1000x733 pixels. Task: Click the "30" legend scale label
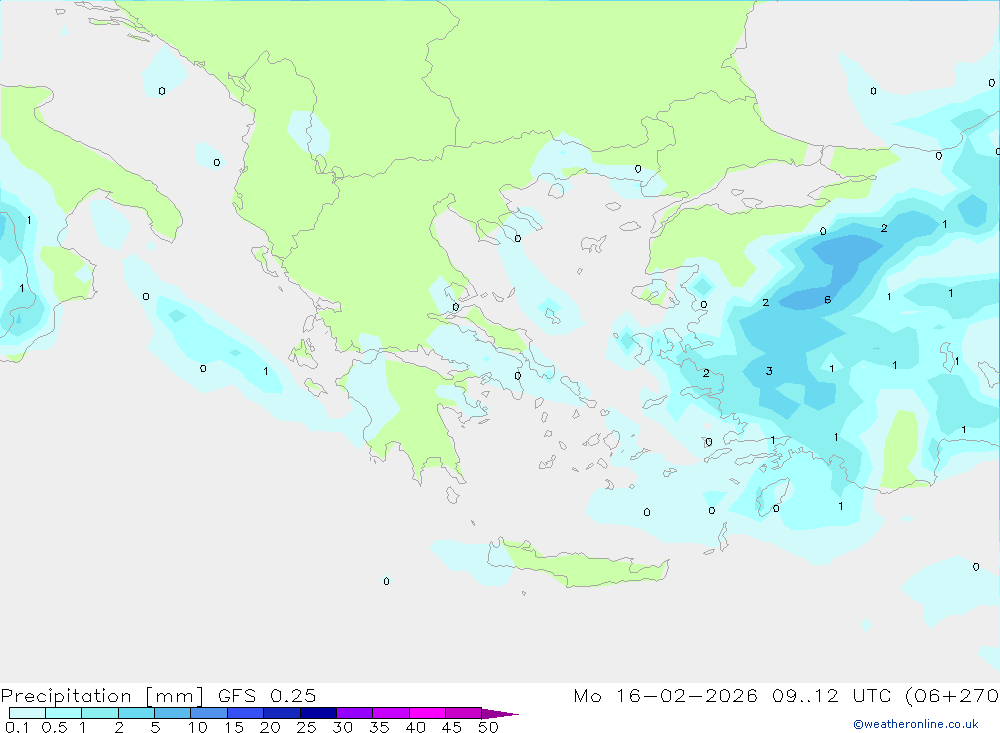point(343,727)
